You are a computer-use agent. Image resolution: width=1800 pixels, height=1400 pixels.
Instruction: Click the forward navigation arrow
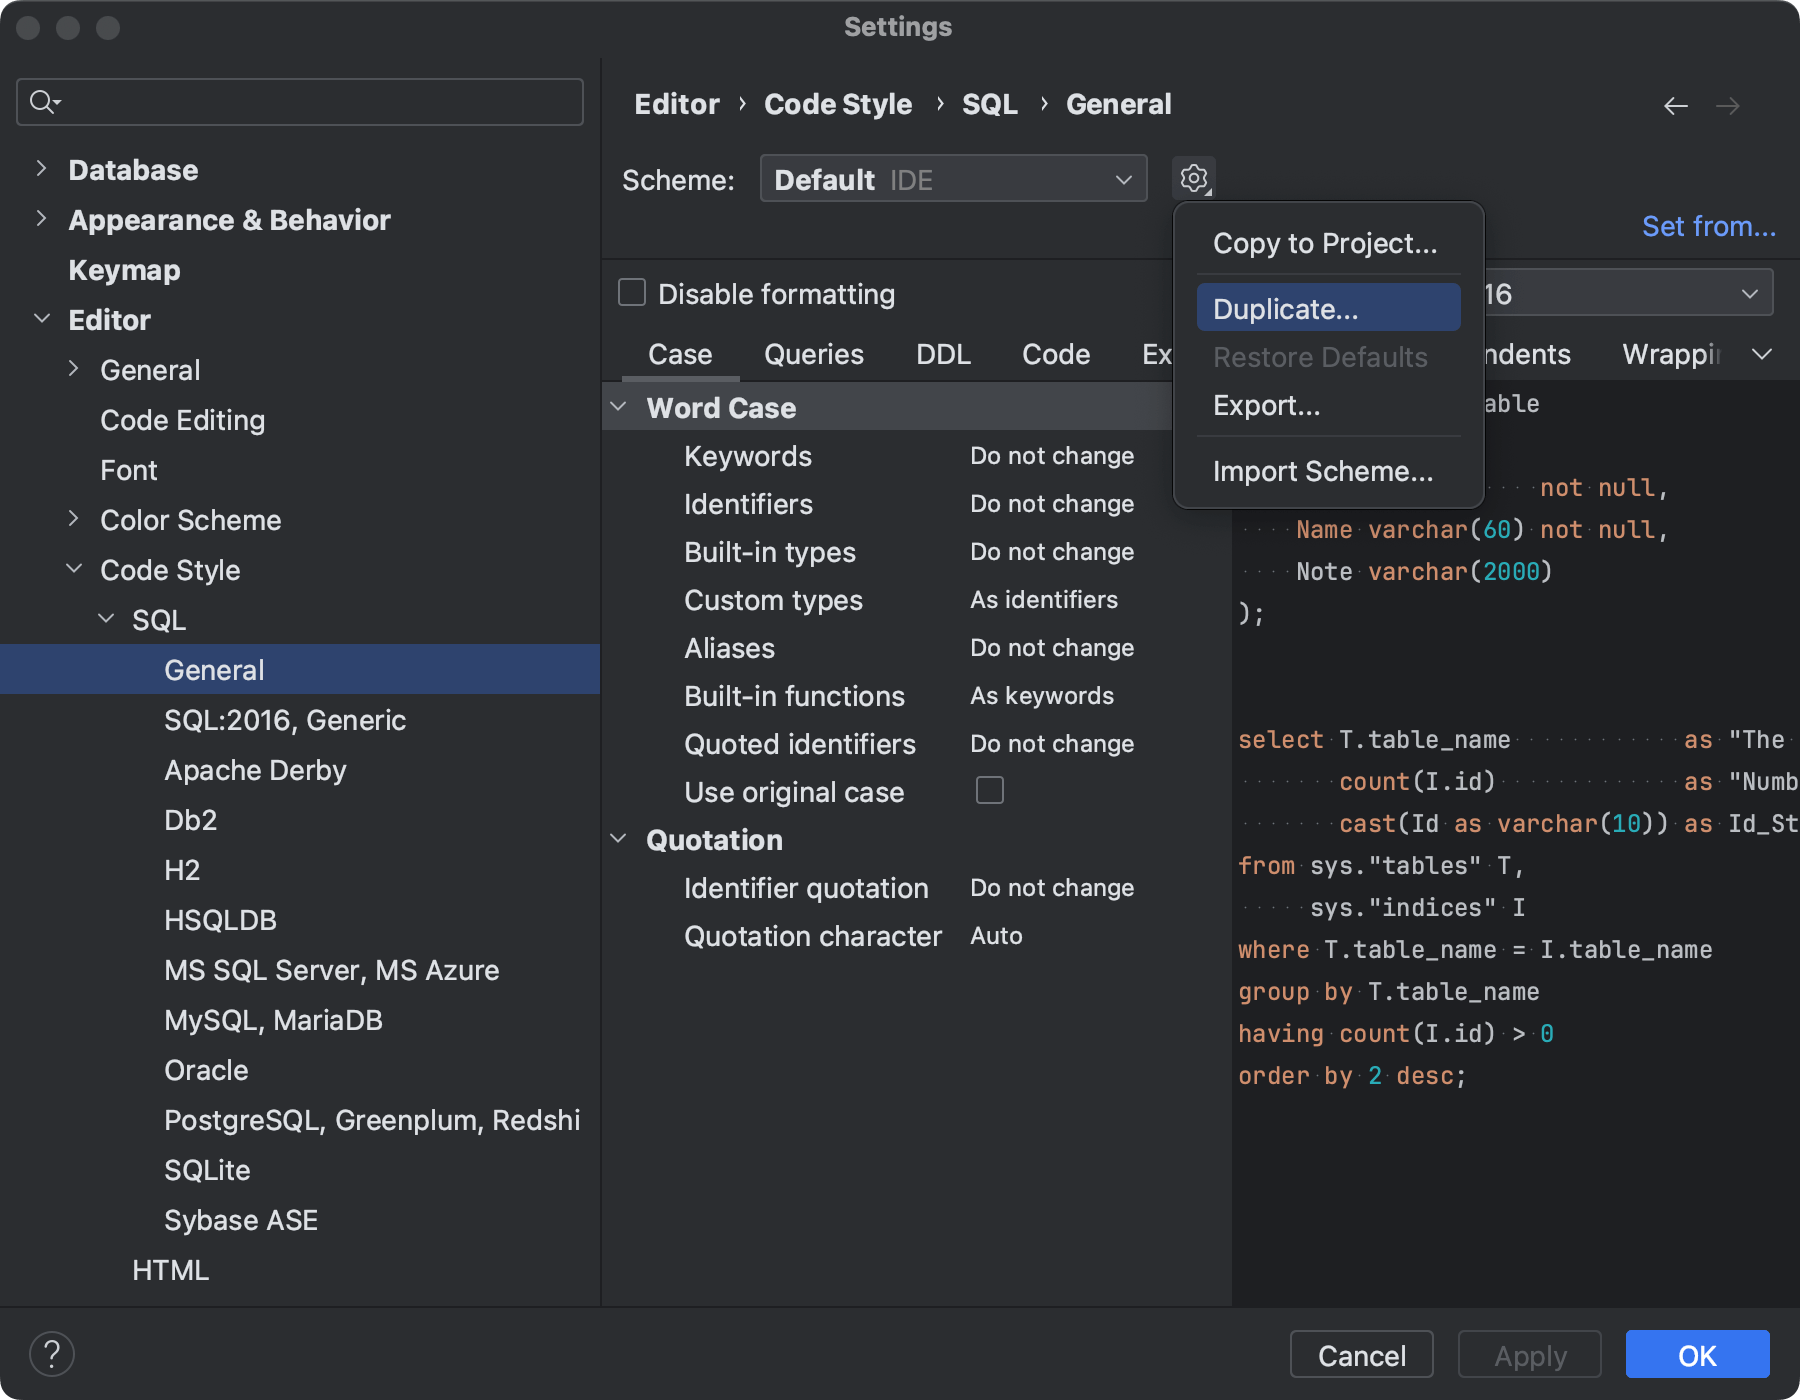click(1729, 105)
